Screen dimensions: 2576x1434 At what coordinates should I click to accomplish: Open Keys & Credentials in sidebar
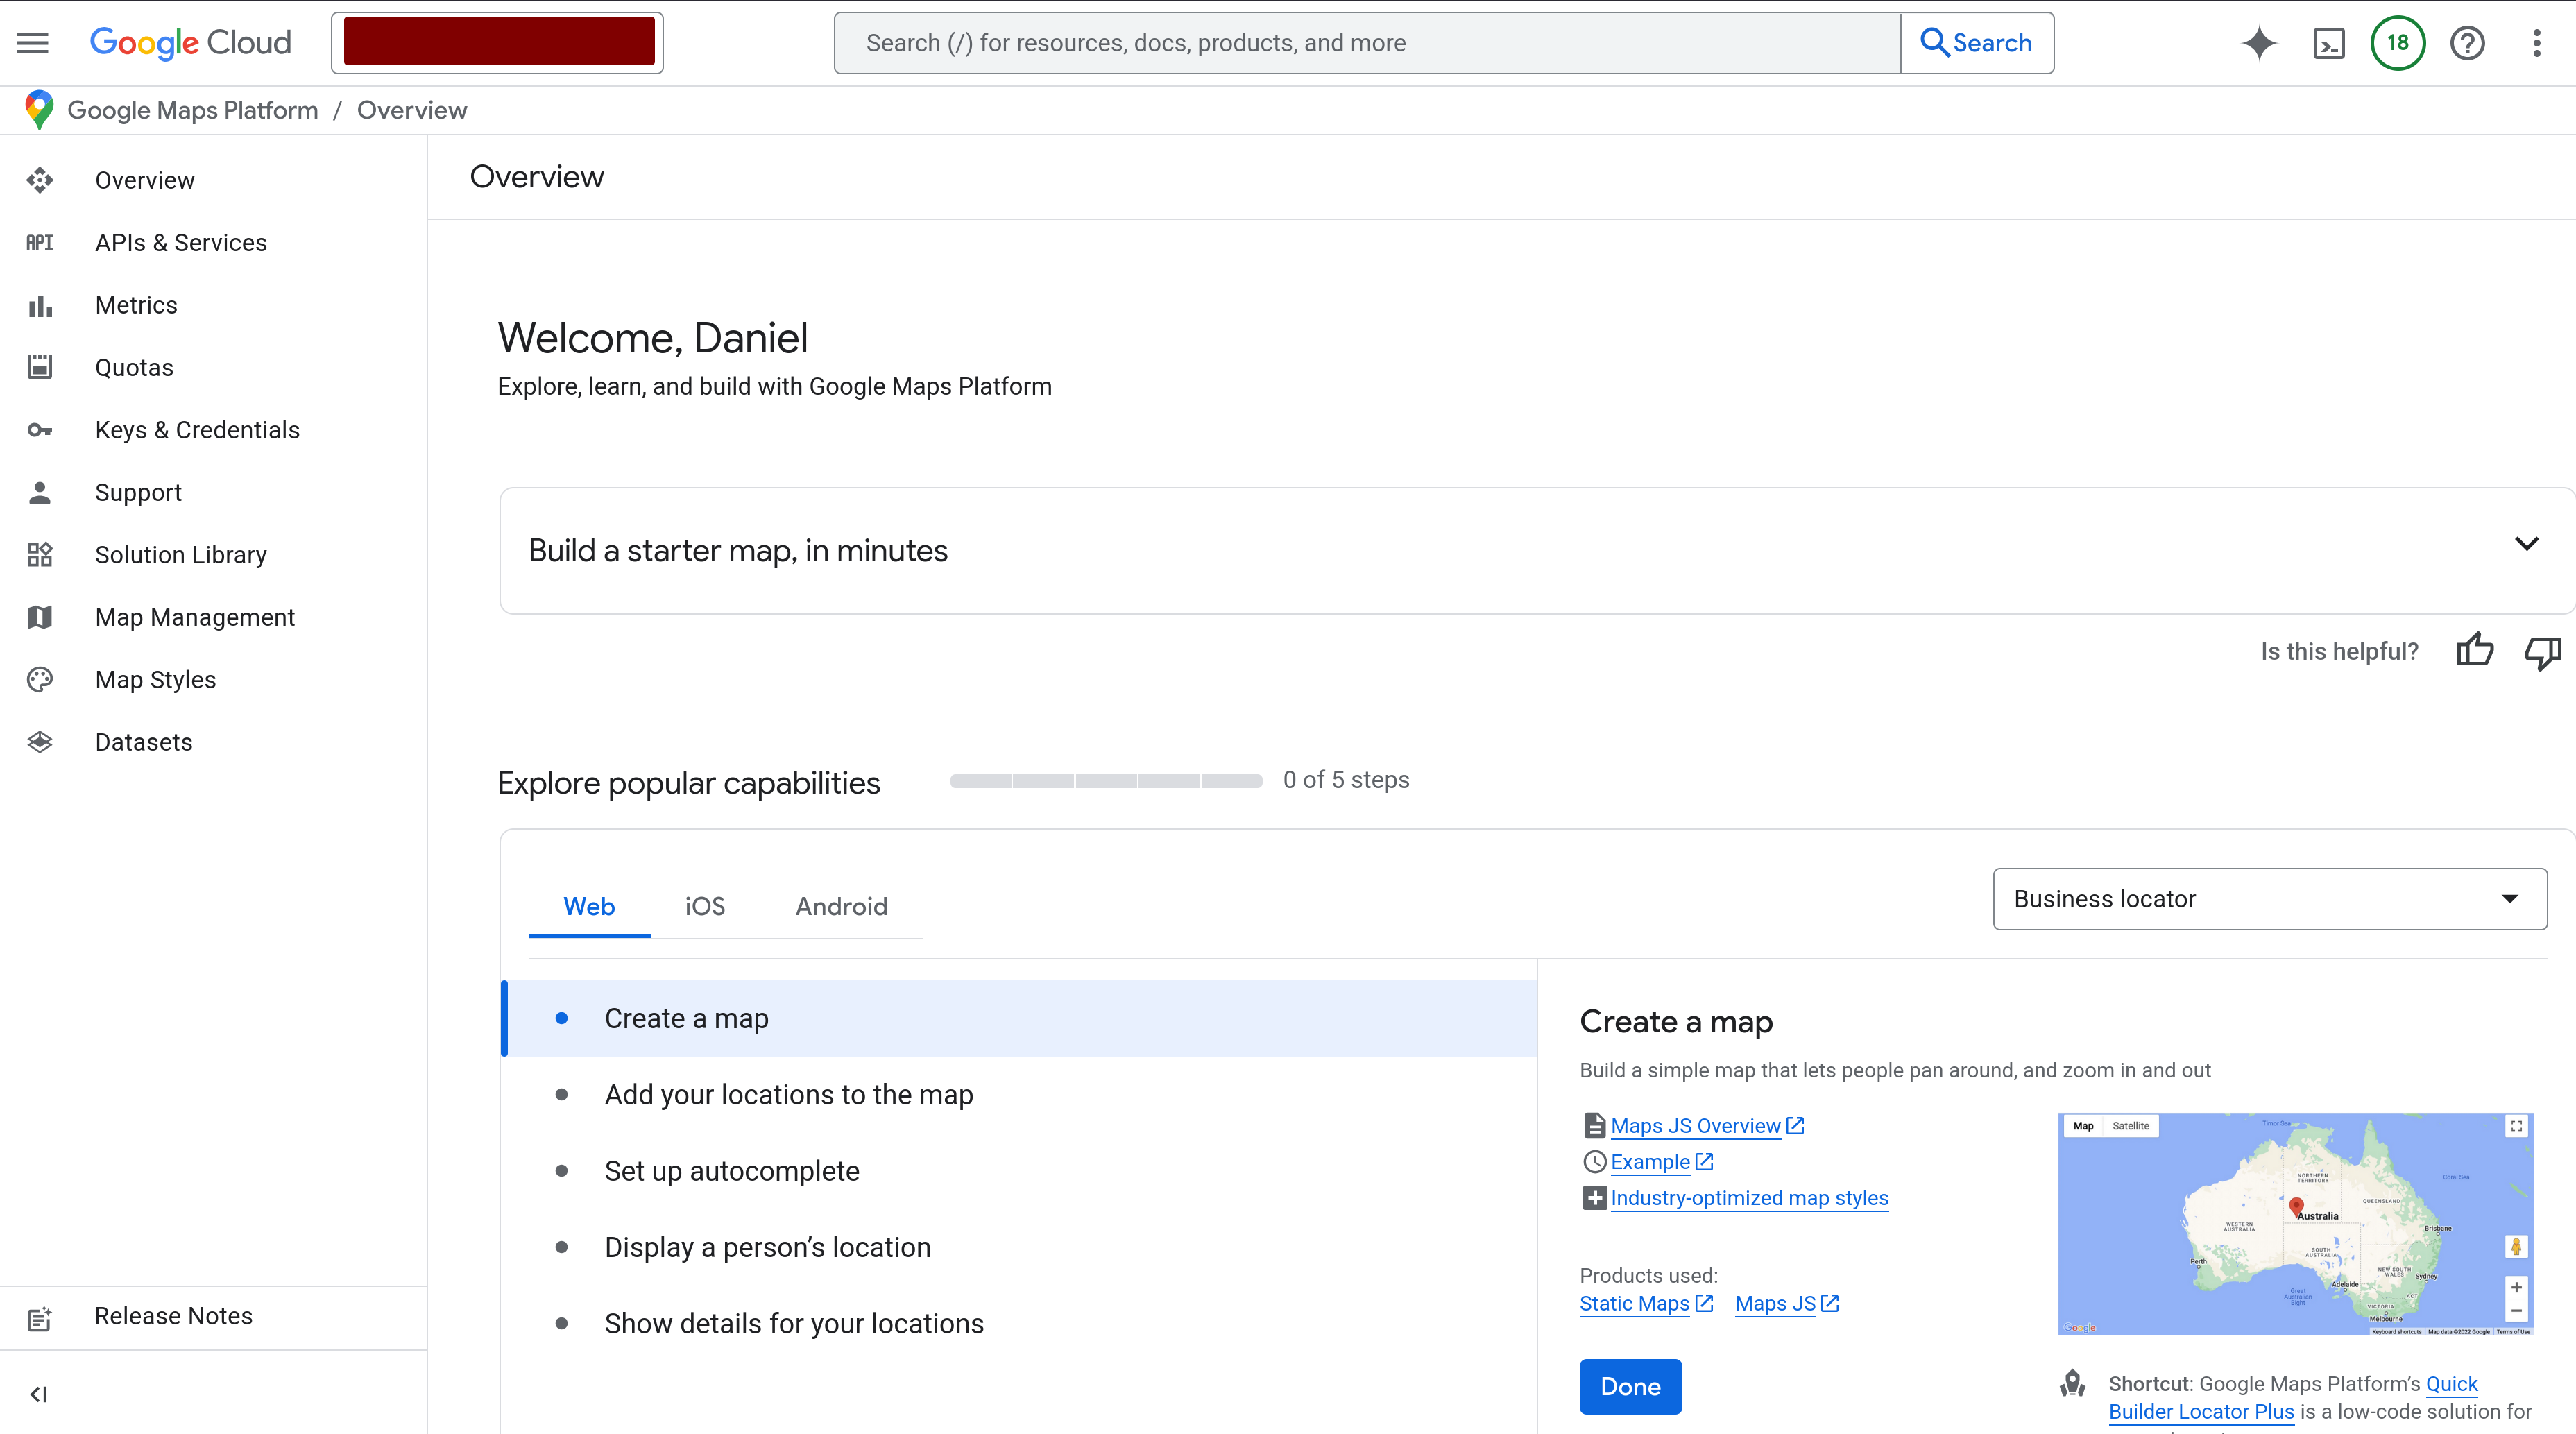point(197,430)
